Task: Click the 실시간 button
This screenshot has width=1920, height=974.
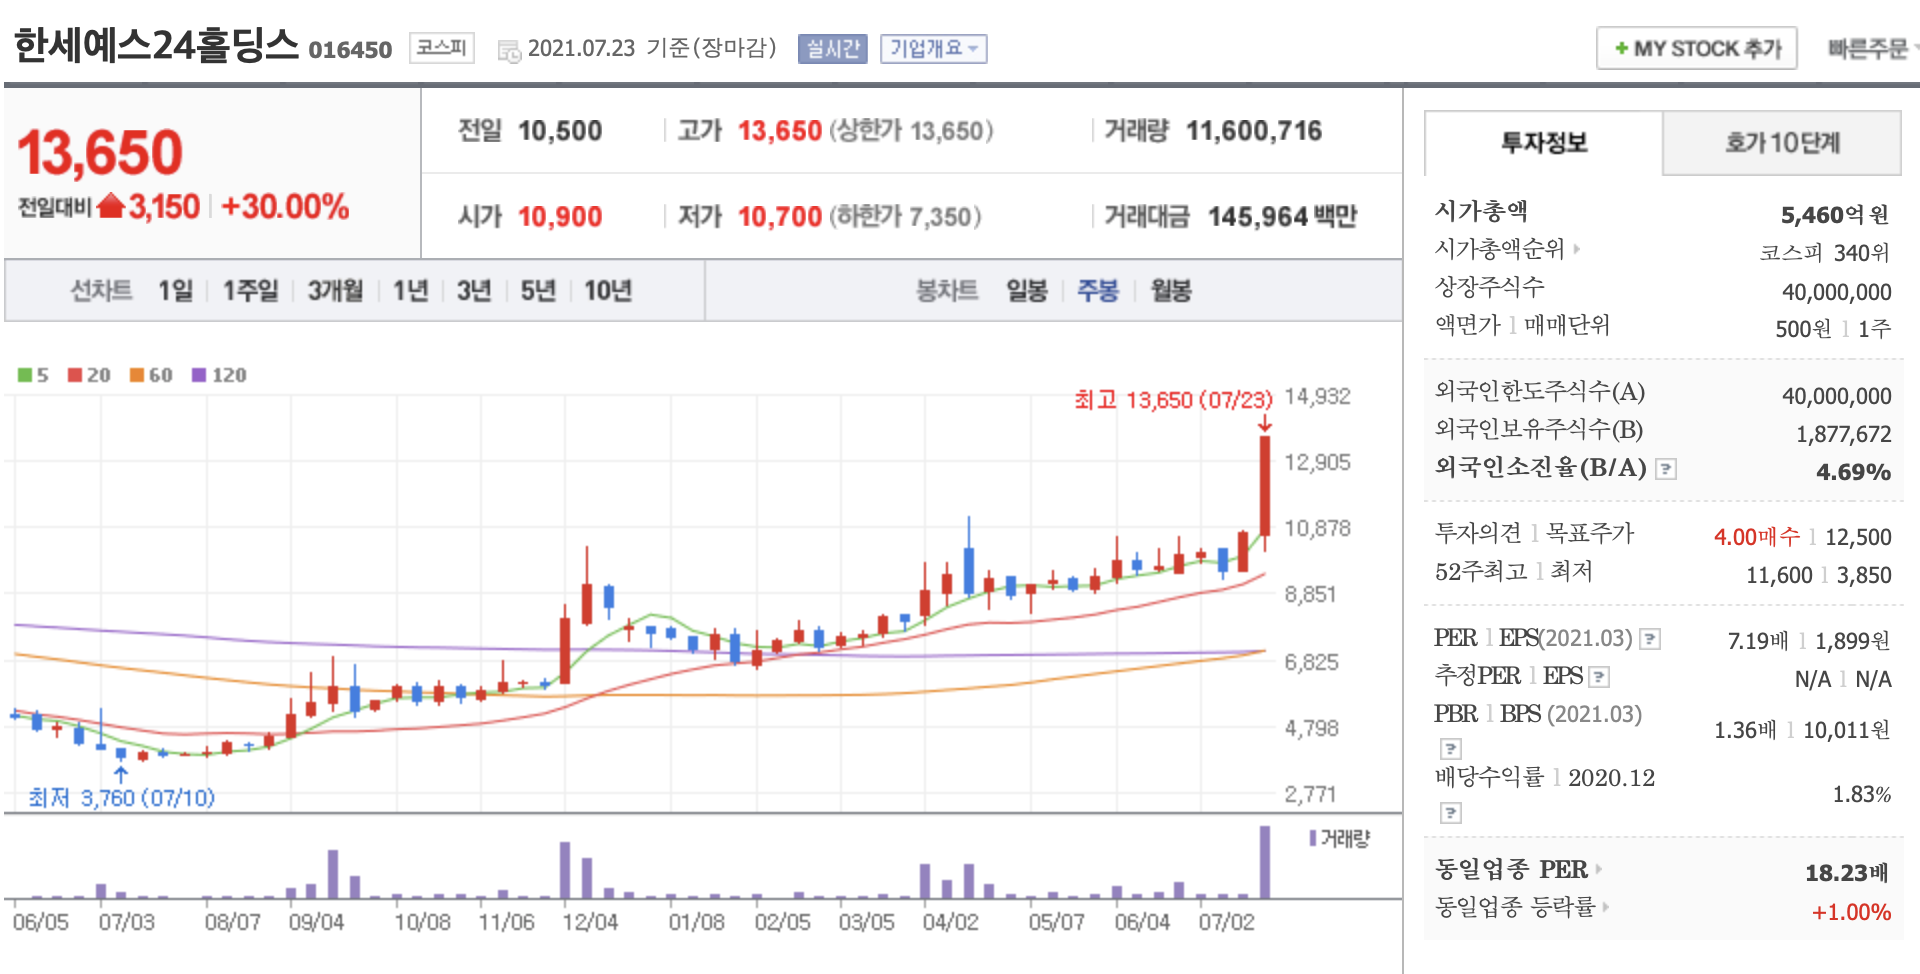Action: click(833, 49)
